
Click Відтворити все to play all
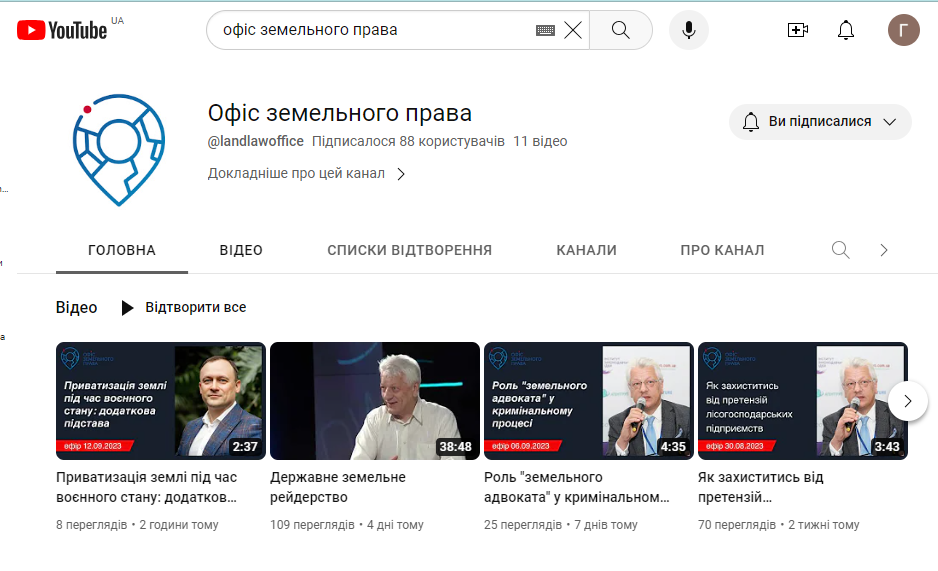click(196, 307)
